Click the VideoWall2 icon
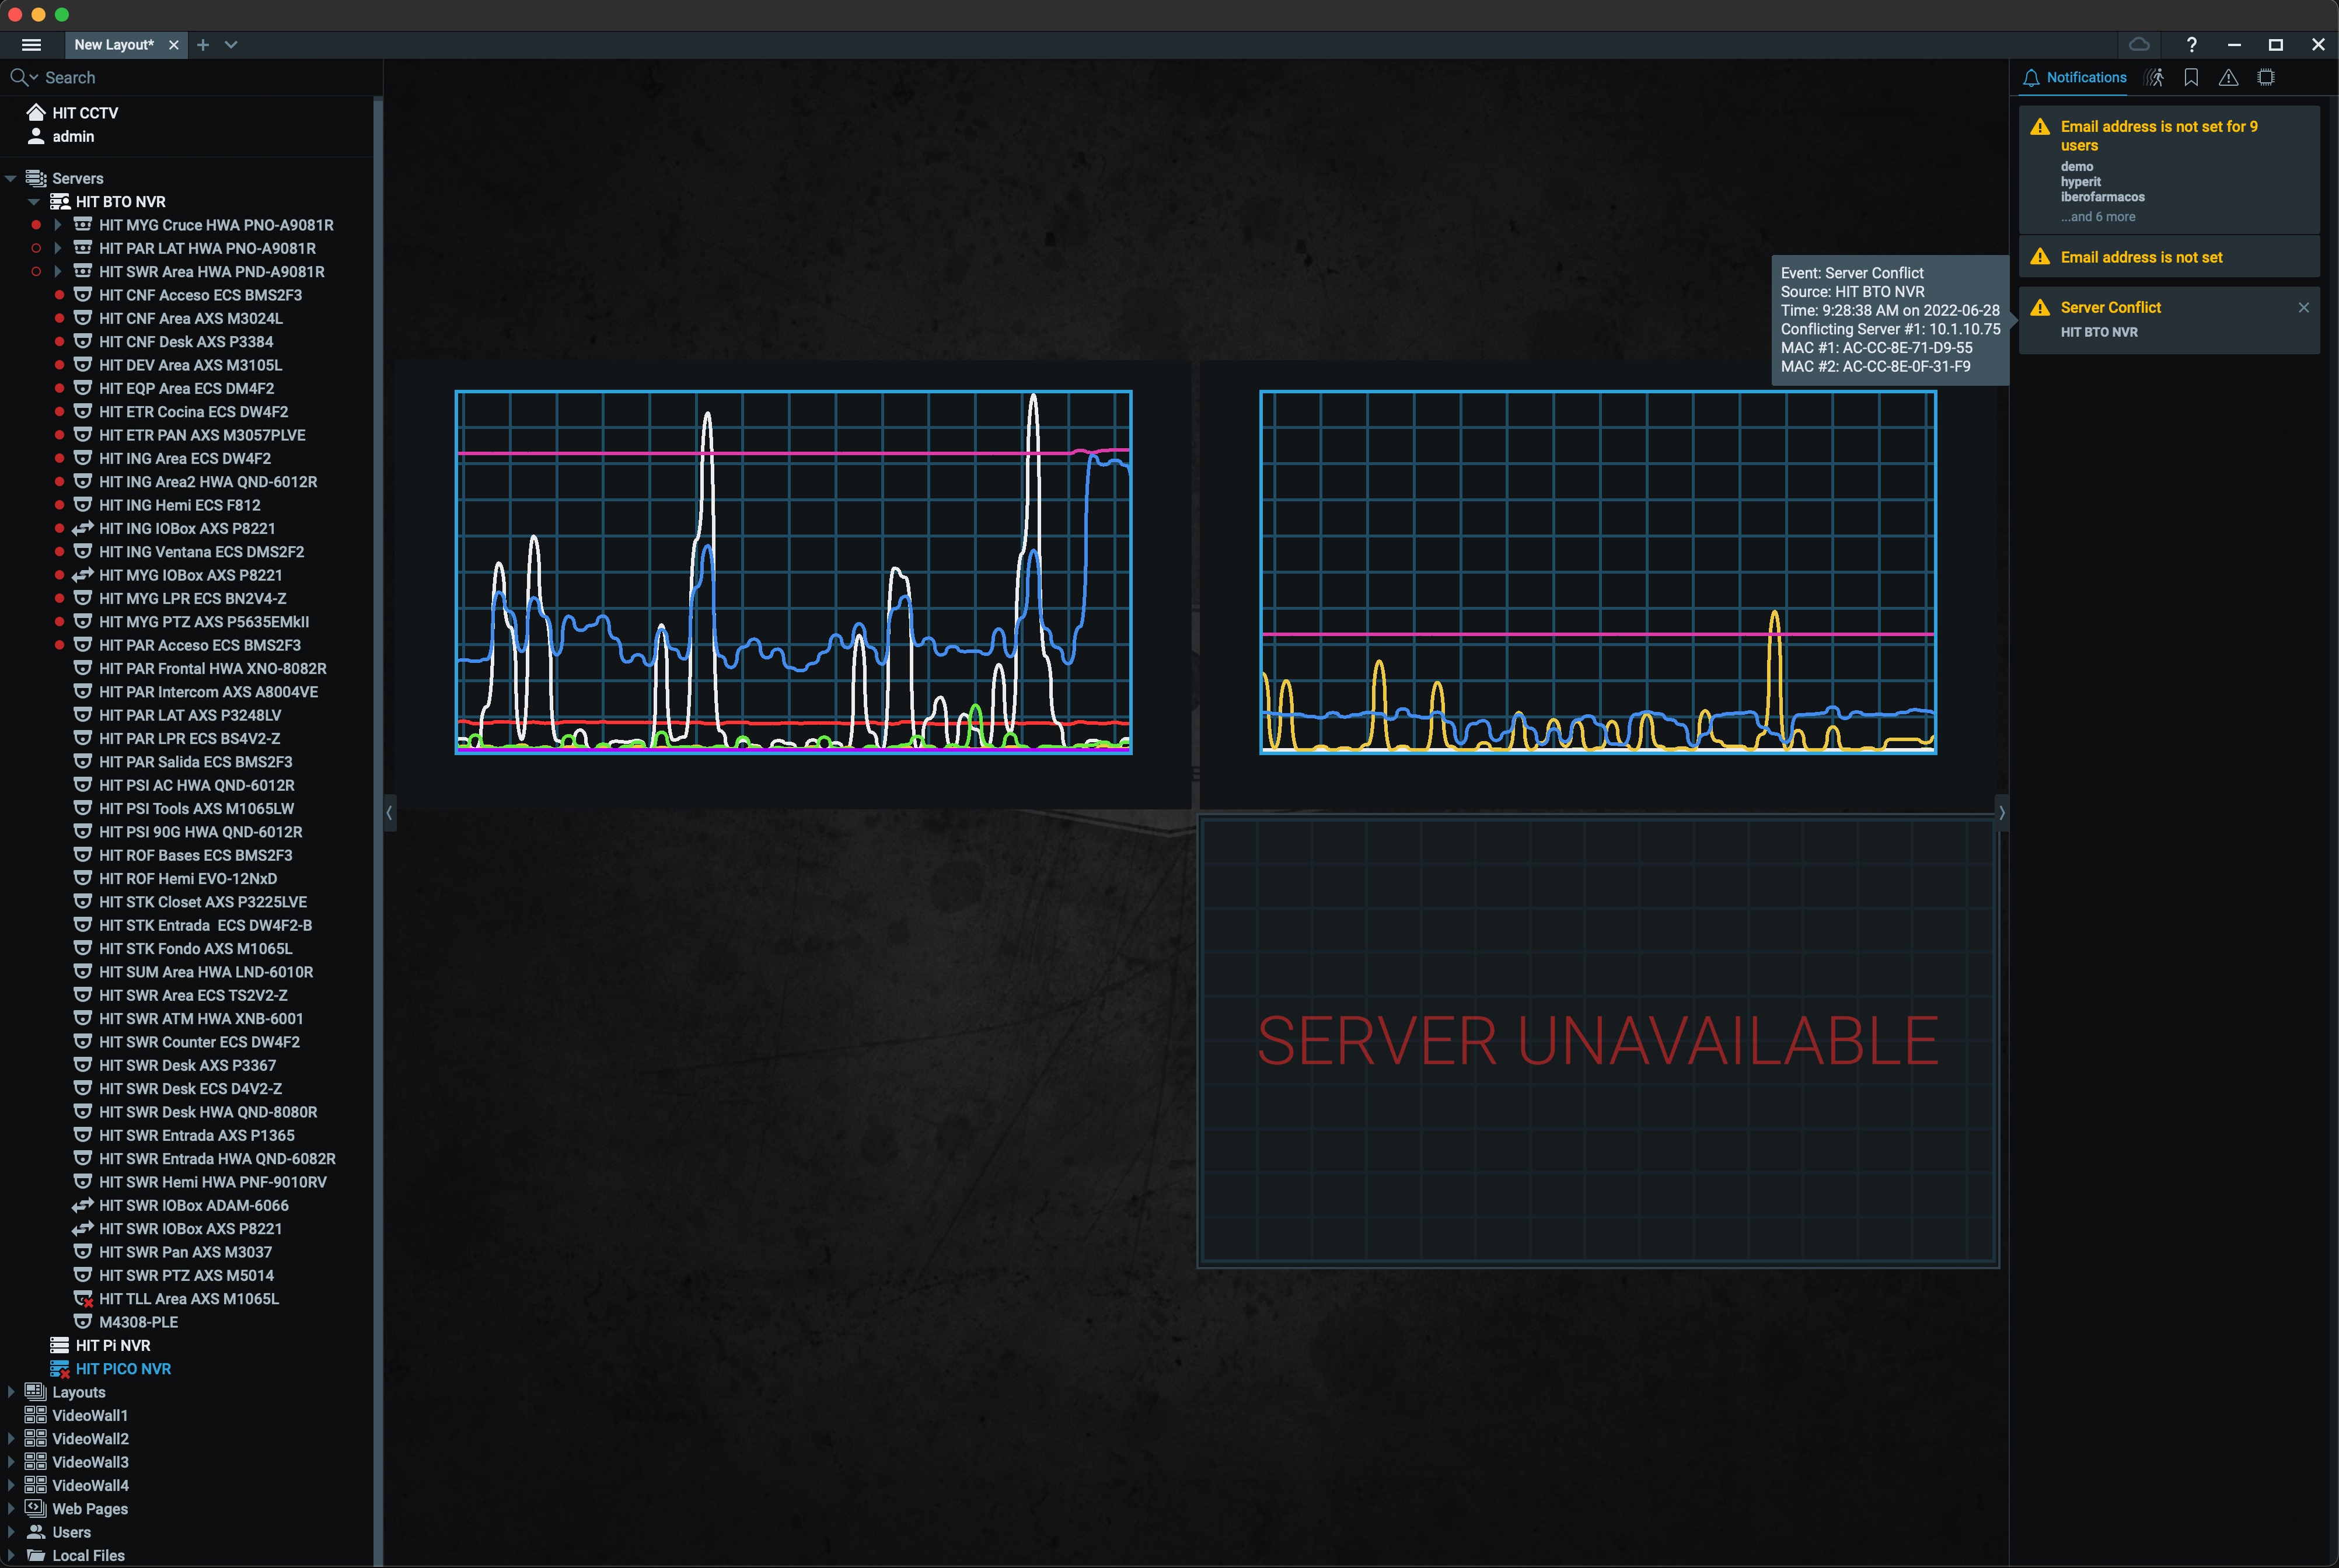This screenshot has width=2339, height=1568. pos(36,1439)
